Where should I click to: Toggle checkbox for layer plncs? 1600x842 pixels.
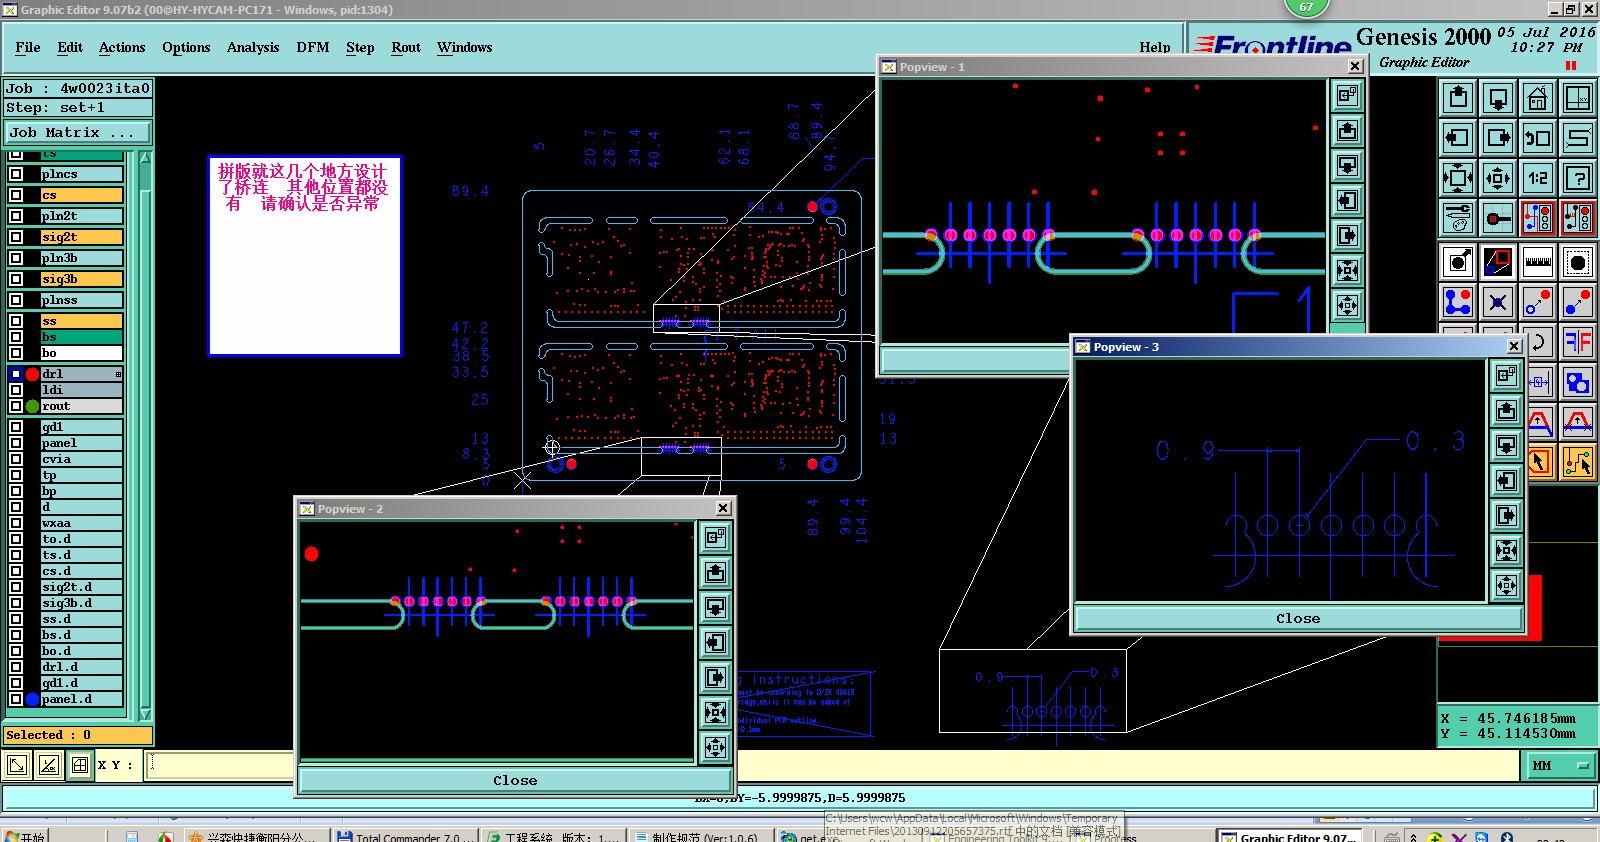point(16,174)
